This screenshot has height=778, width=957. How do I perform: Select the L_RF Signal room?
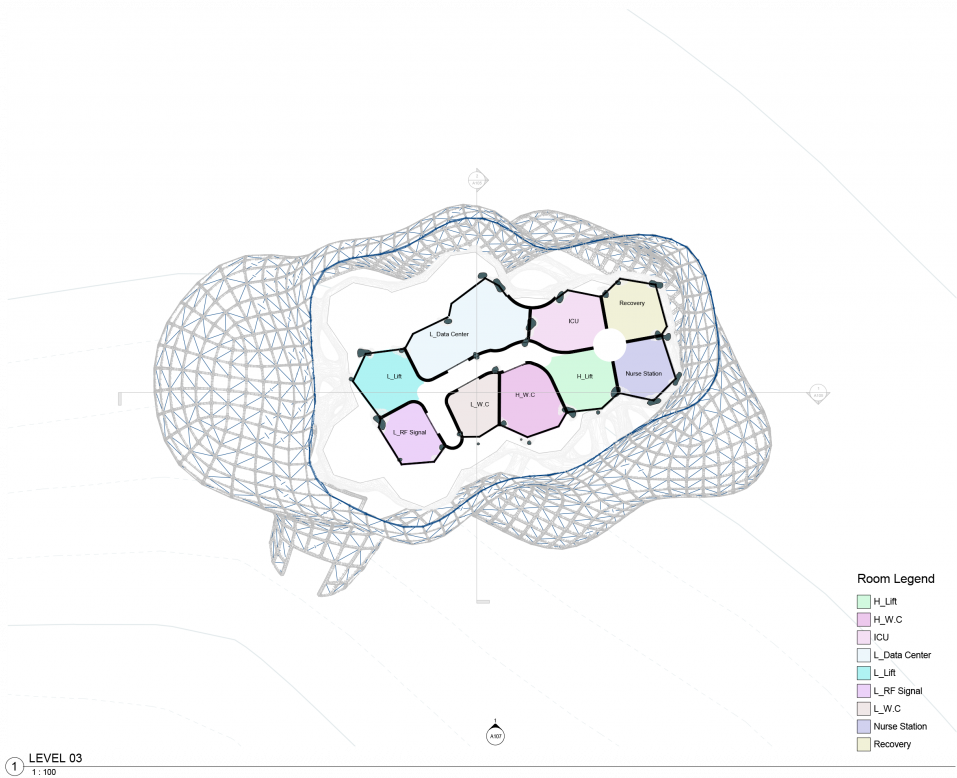point(410,432)
